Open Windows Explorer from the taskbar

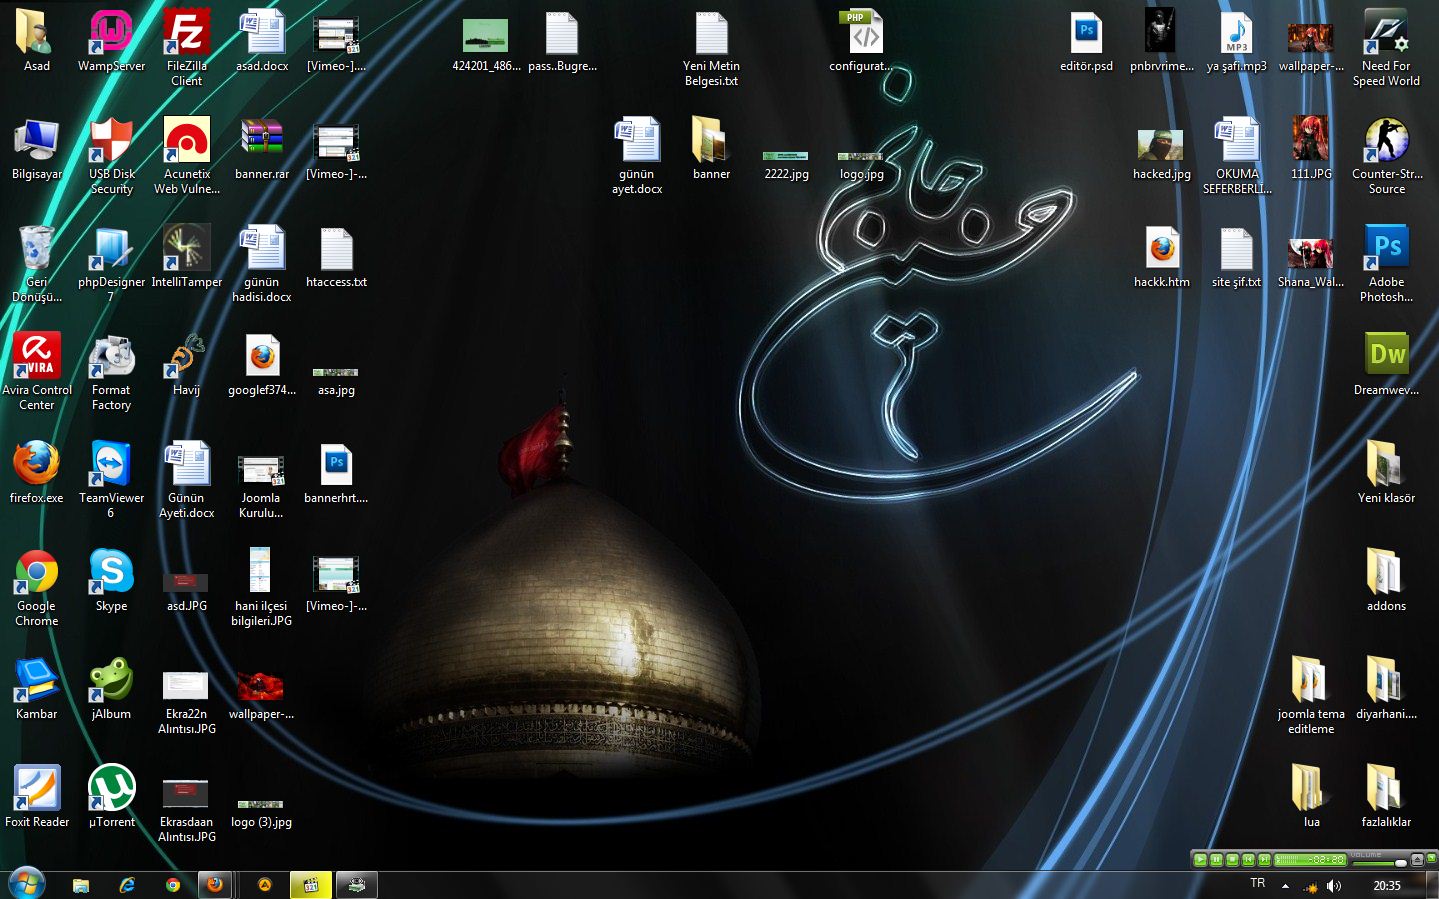(x=81, y=885)
